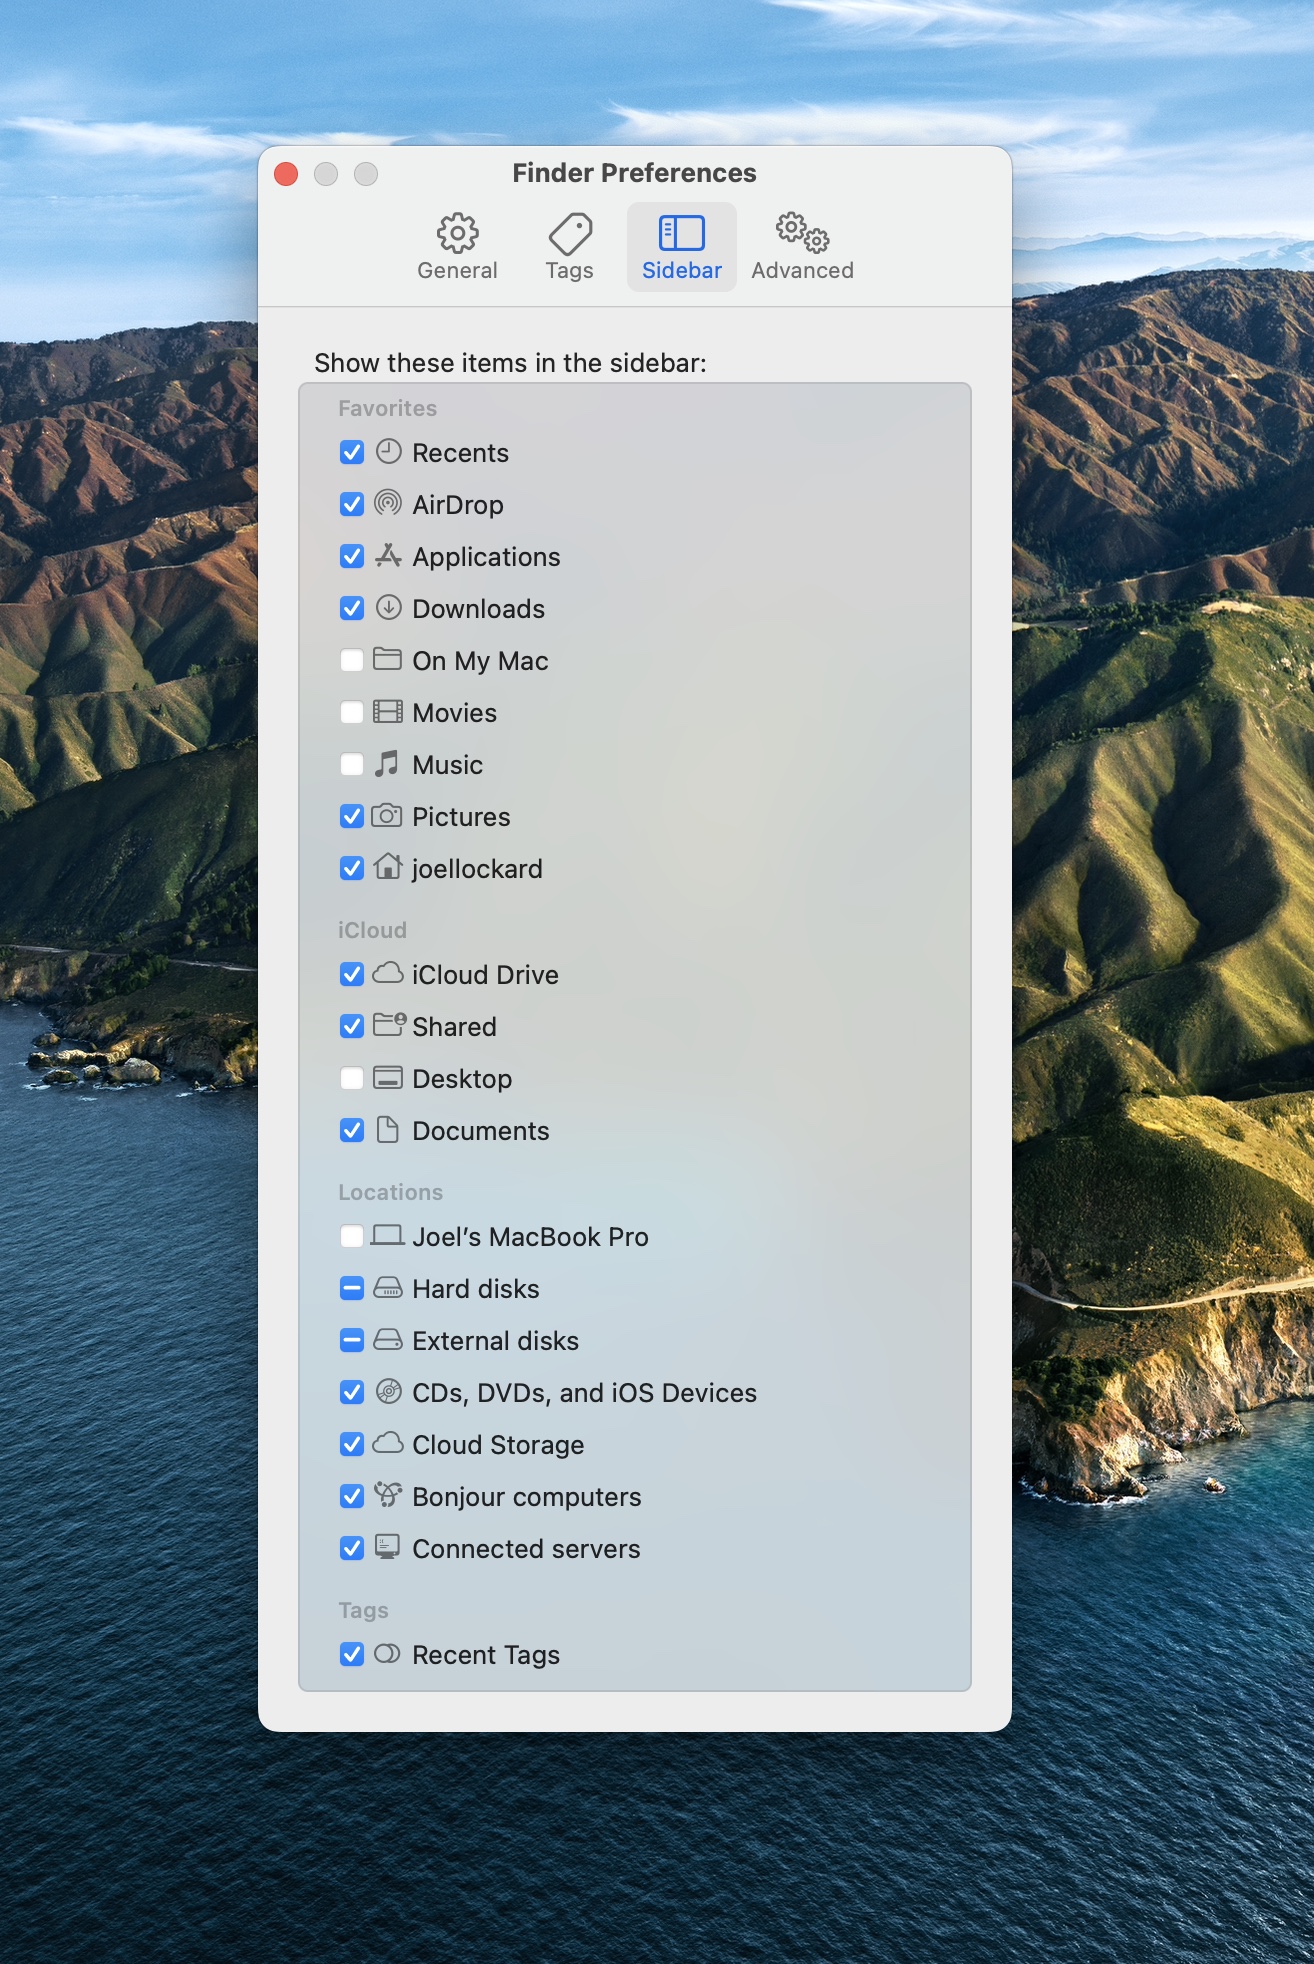Click the Applications icon
This screenshot has height=1964, width=1314.
388,556
